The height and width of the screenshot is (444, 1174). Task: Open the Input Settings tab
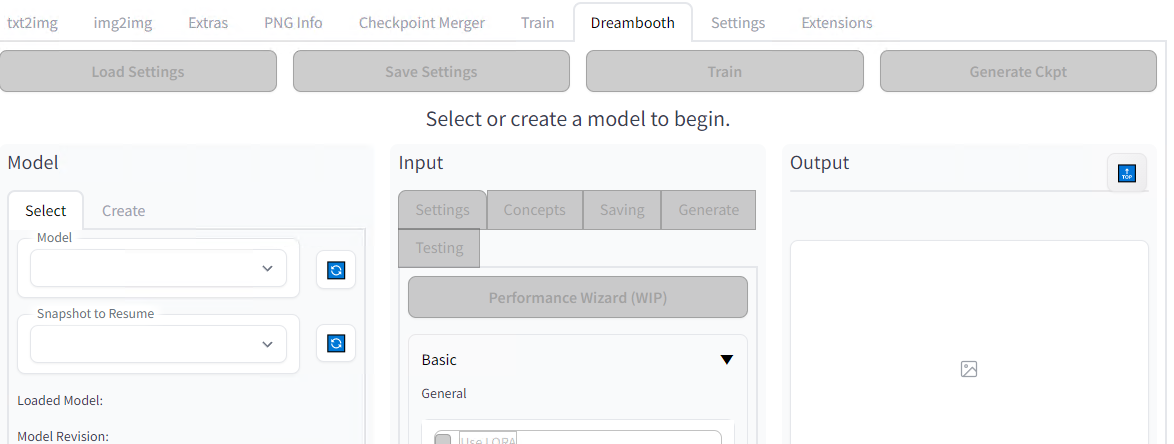tap(442, 210)
